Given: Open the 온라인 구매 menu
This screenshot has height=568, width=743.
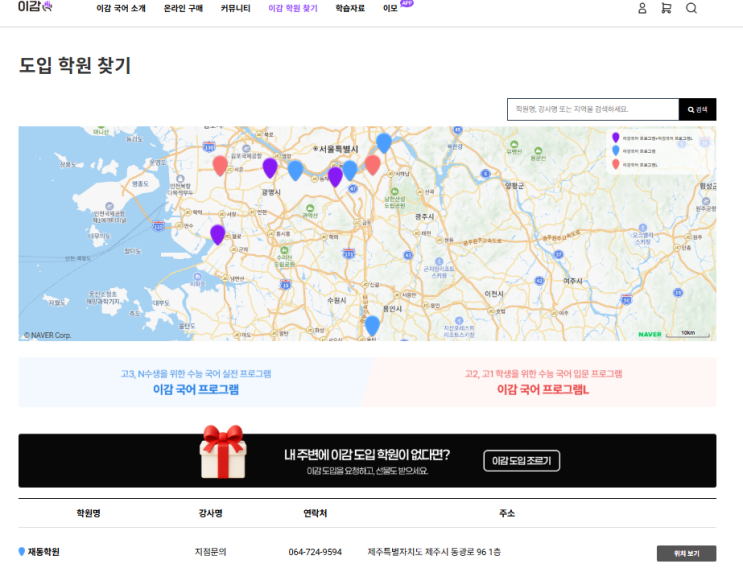Looking at the screenshot, I should click(183, 9).
